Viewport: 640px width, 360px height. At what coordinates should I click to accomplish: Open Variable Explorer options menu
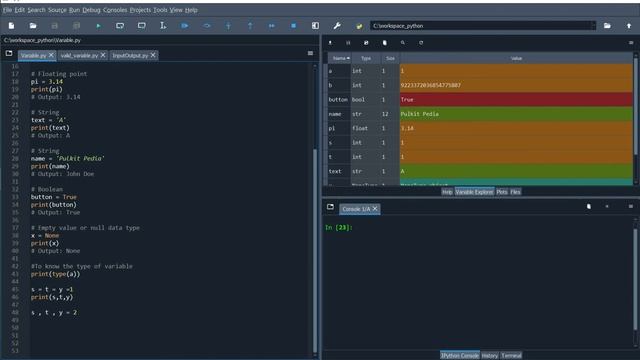click(631, 42)
